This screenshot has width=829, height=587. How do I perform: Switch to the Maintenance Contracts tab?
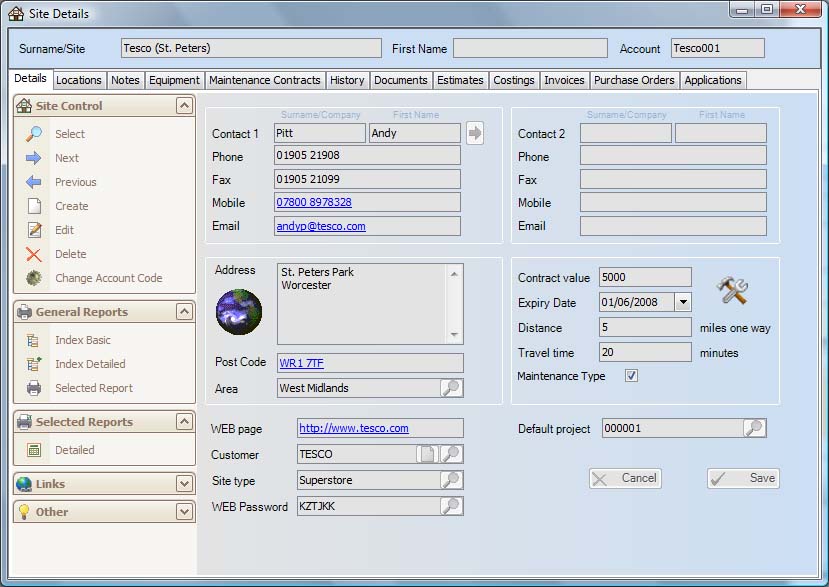[264, 80]
